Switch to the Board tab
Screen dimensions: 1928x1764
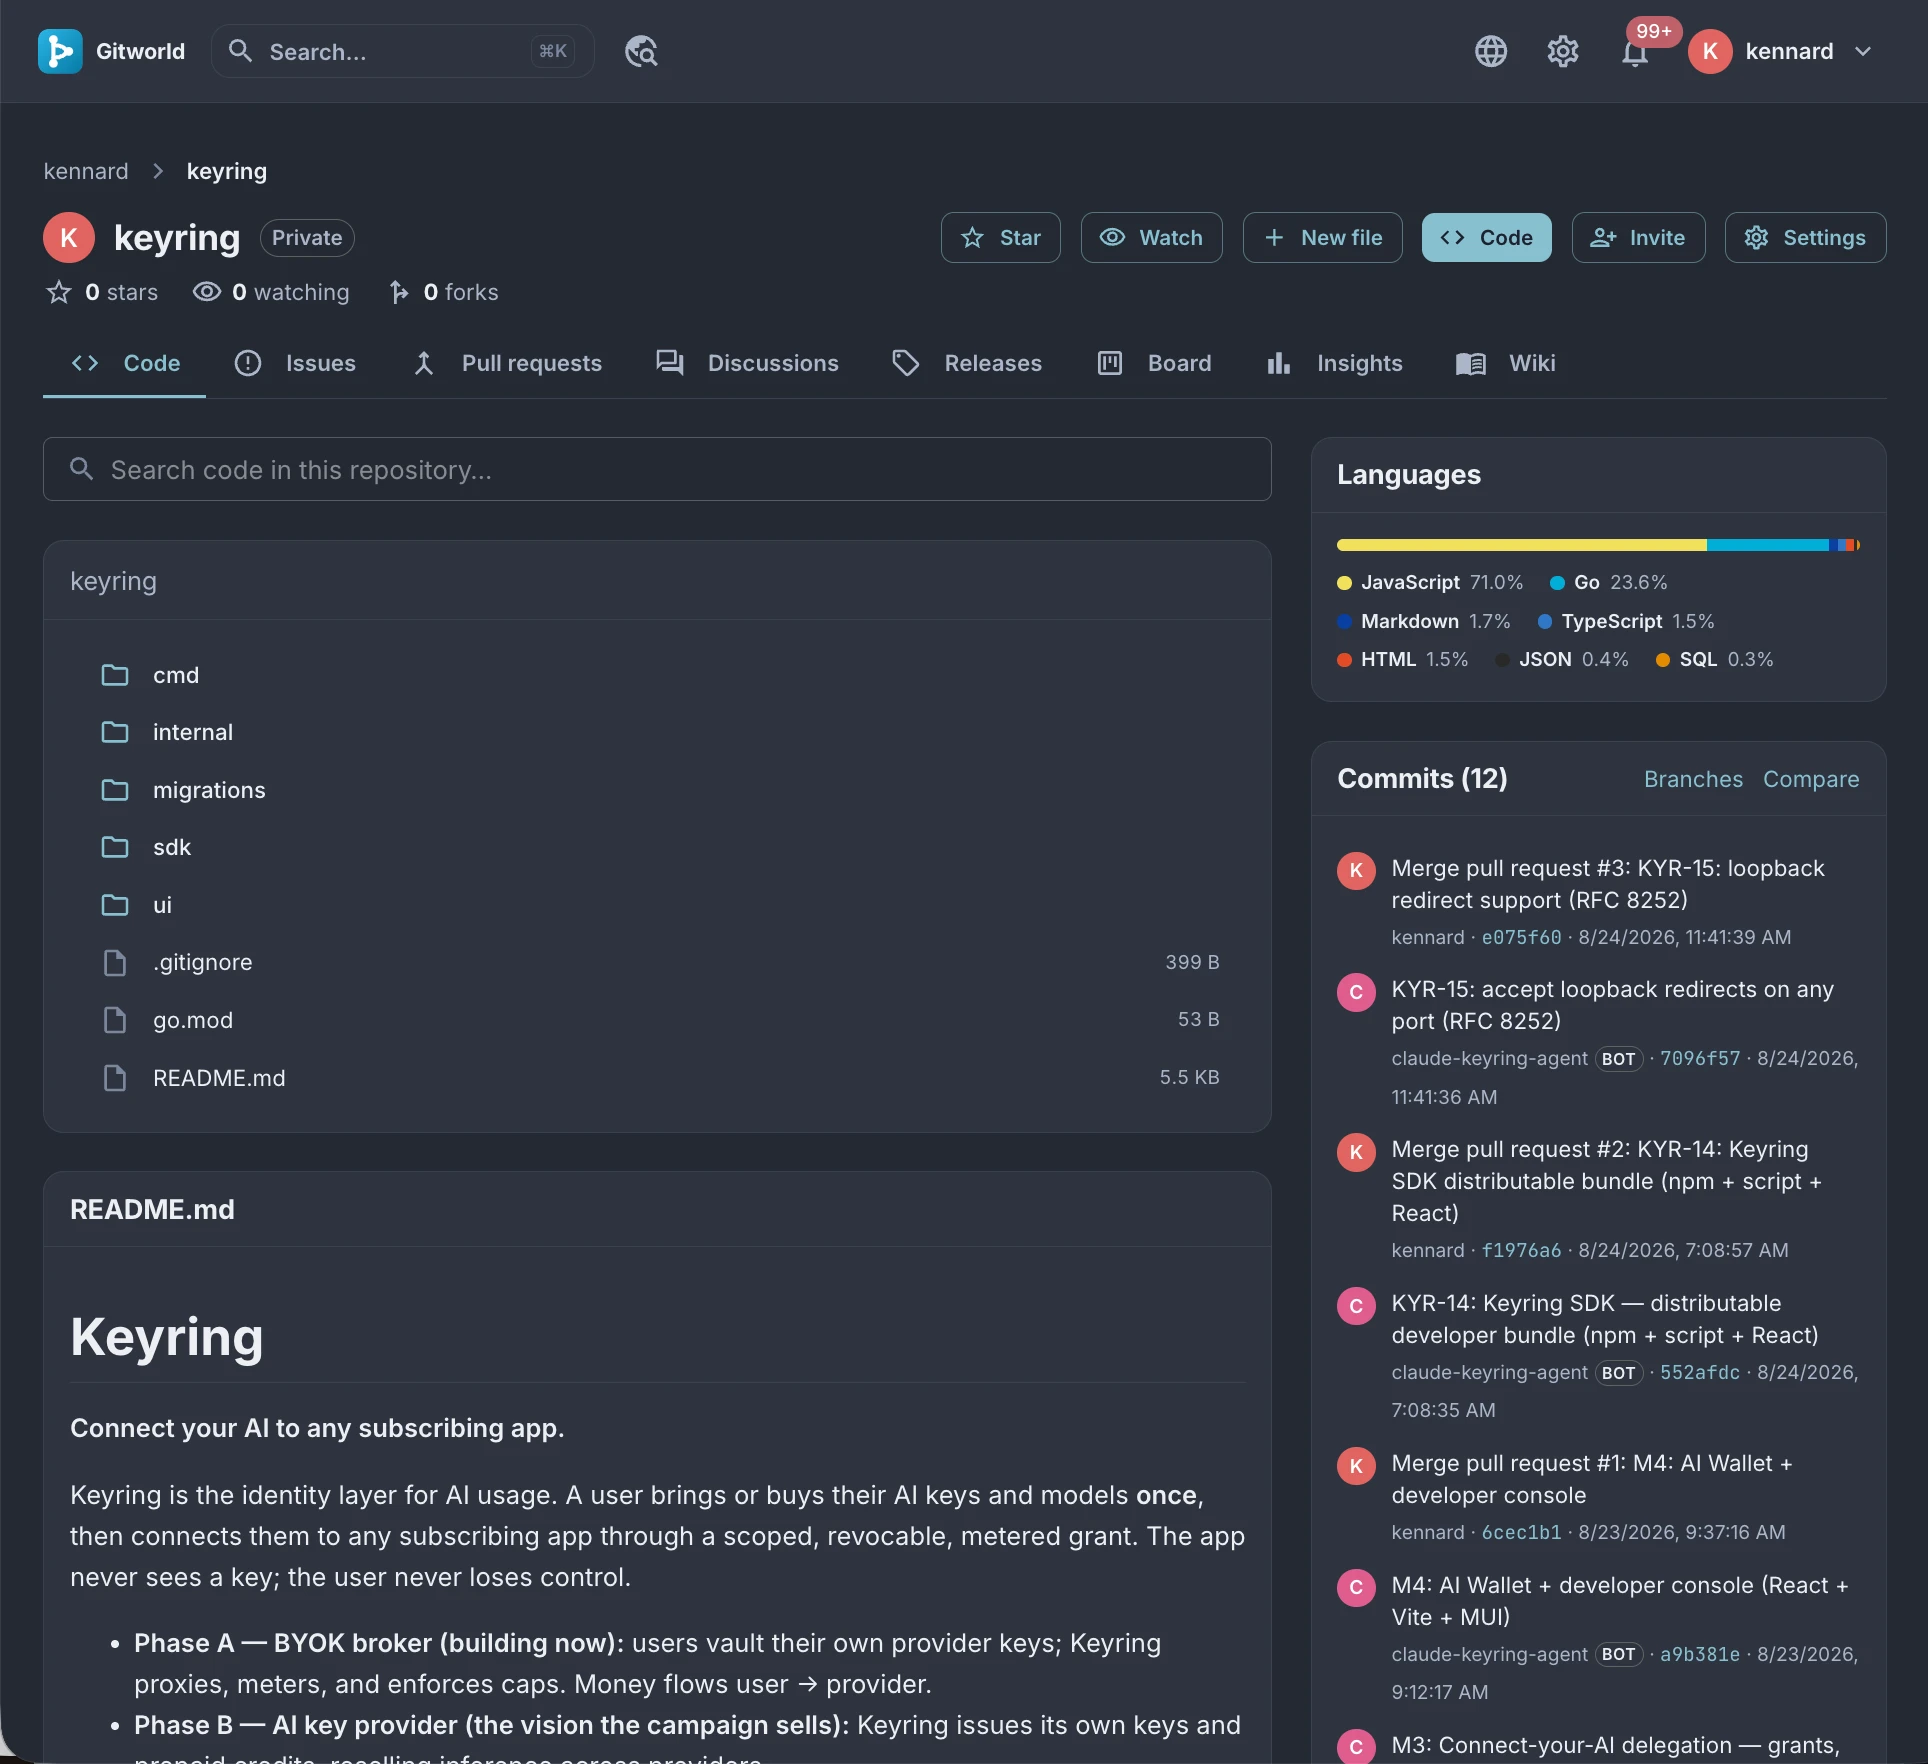tap(1154, 363)
